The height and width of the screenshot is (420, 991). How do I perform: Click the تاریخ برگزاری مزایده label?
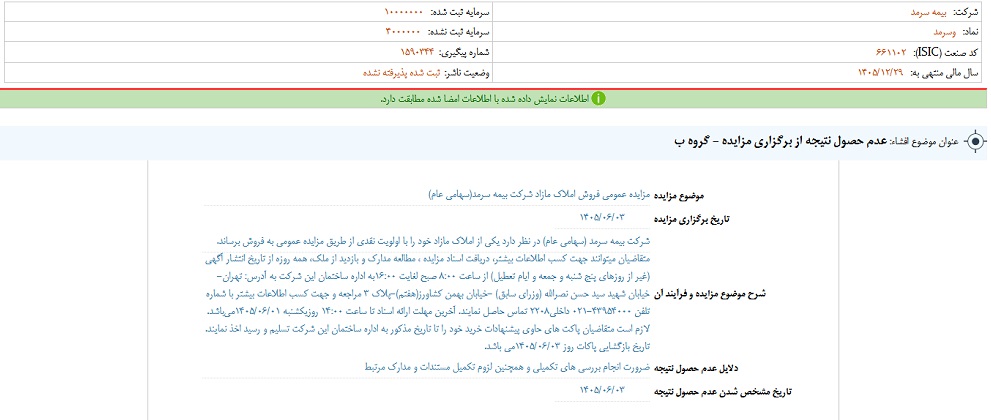point(691,219)
